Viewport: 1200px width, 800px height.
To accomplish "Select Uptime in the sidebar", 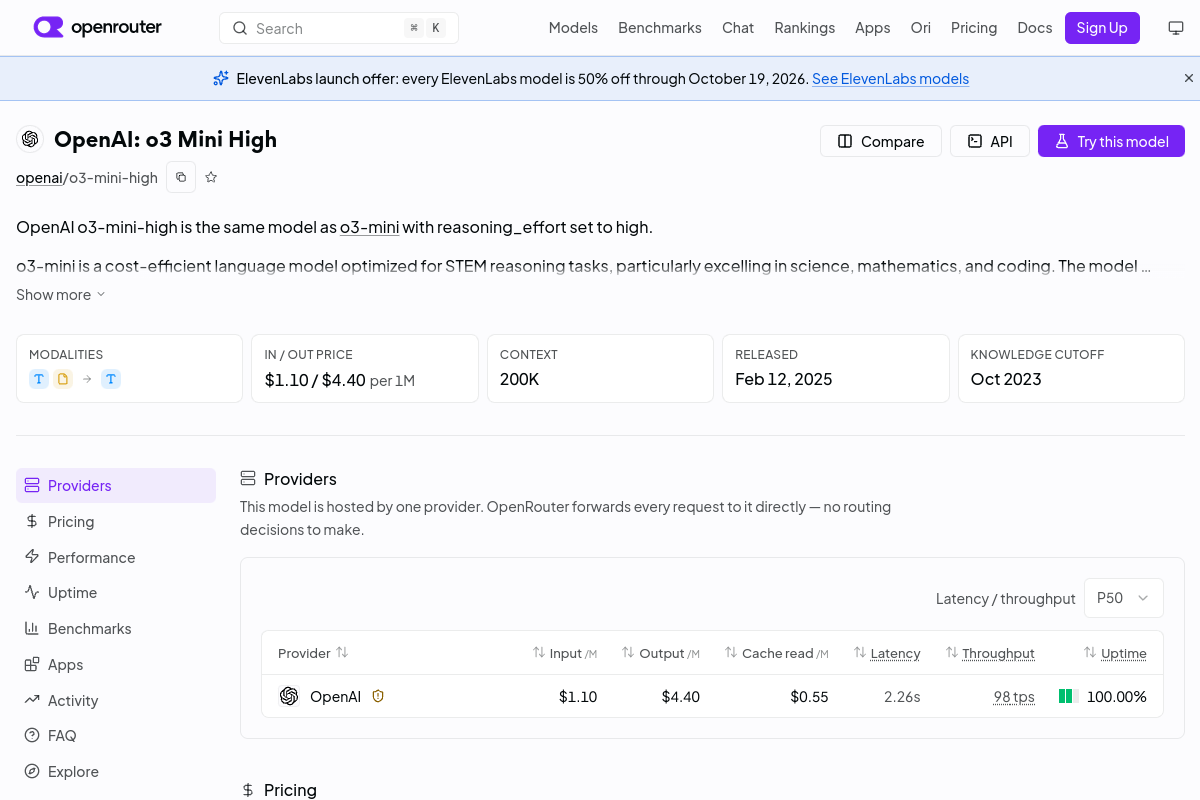I will coord(116,592).
